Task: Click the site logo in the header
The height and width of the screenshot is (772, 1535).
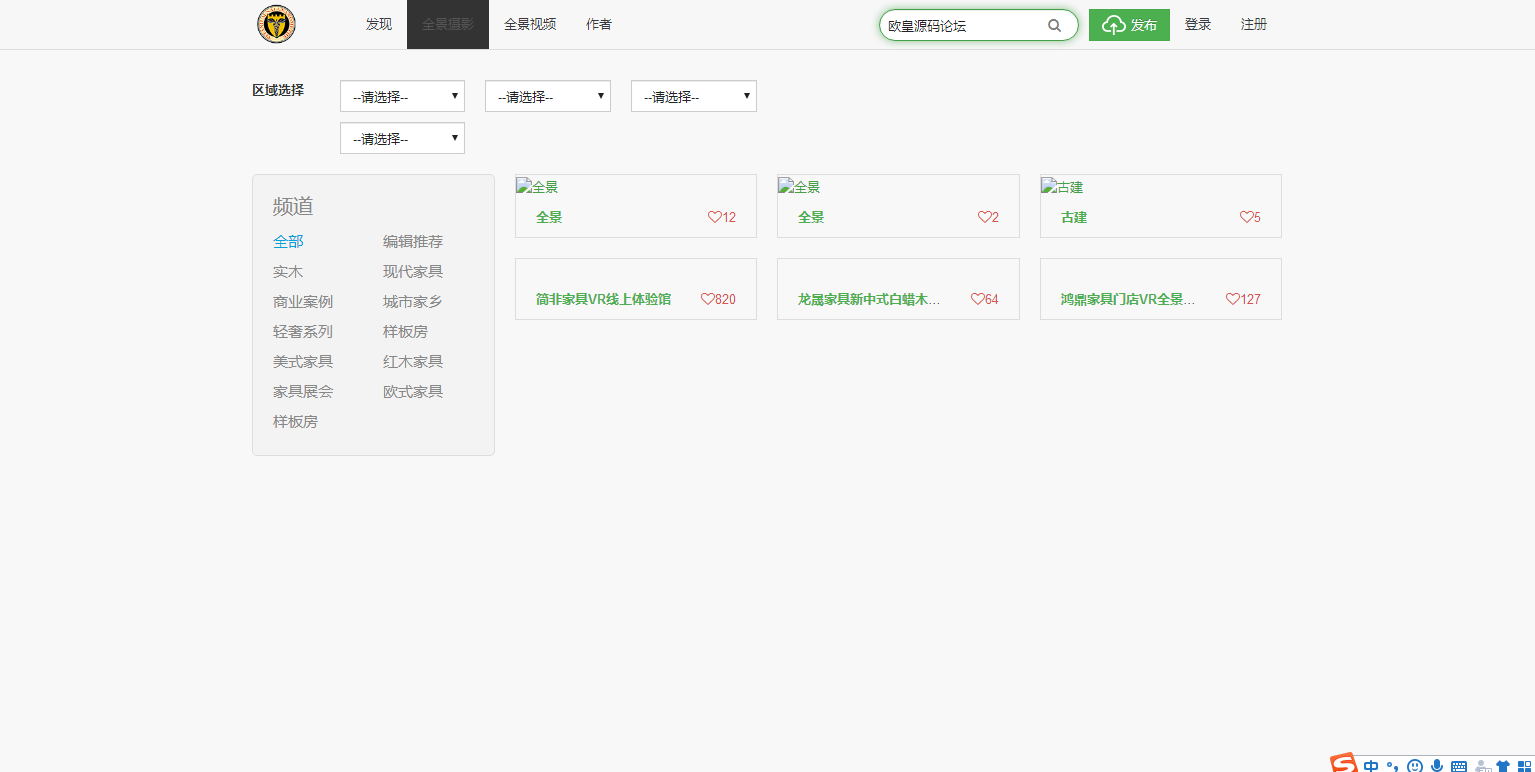Action: click(x=276, y=24)
